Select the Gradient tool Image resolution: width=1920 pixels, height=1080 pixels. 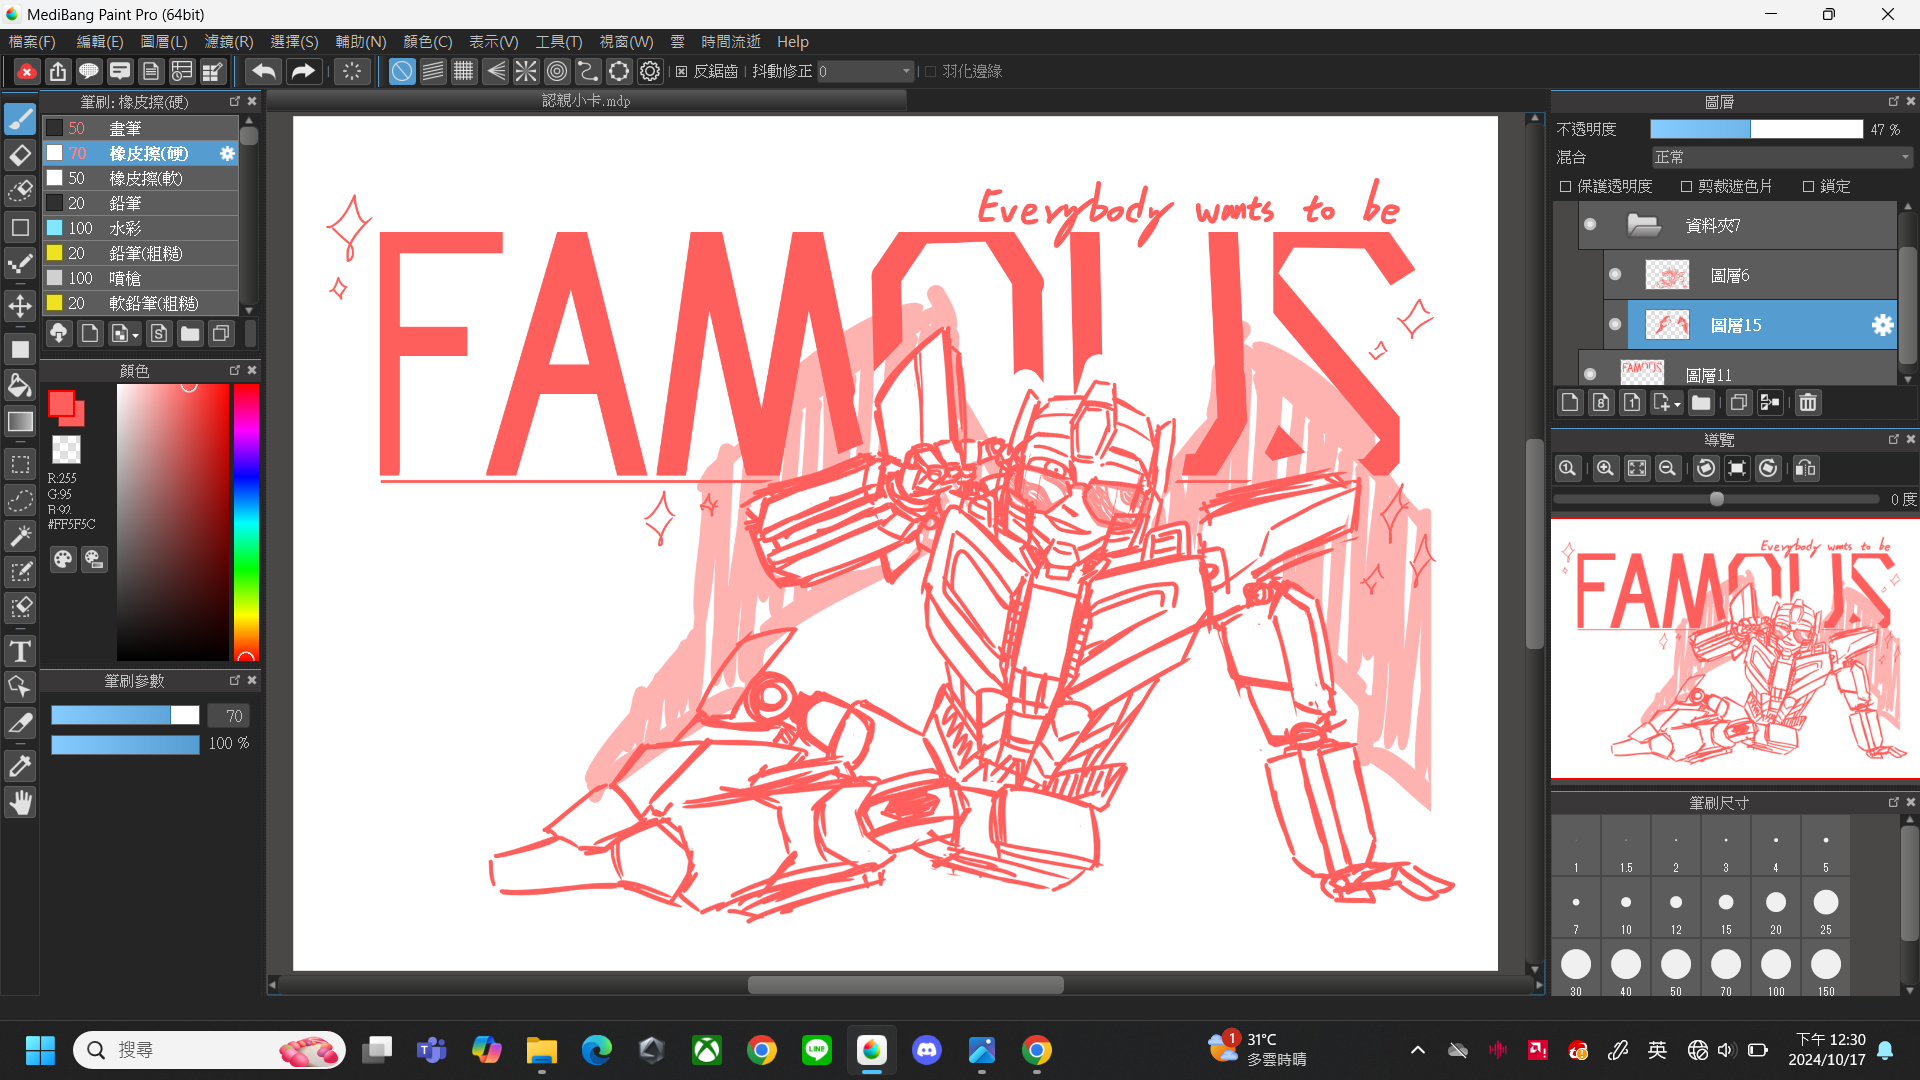pyautogui.click(x=20, y=422)
